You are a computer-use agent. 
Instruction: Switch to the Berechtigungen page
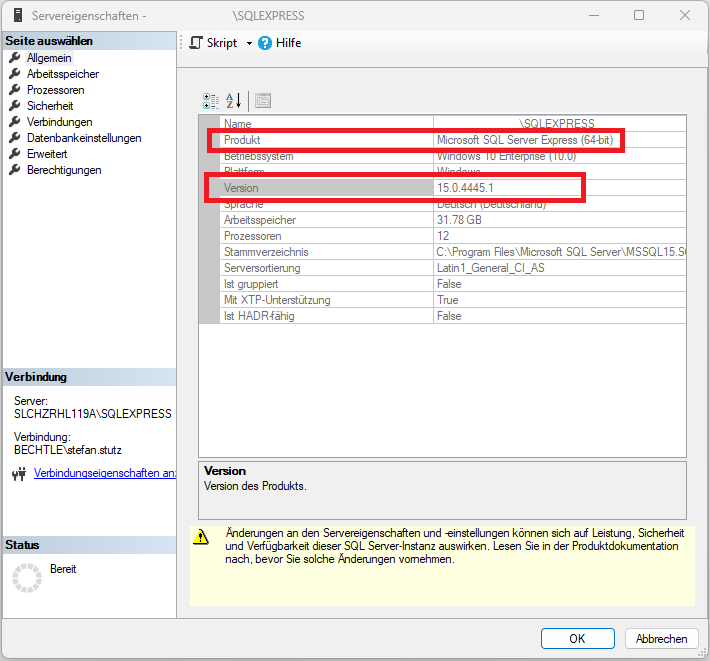64,170
